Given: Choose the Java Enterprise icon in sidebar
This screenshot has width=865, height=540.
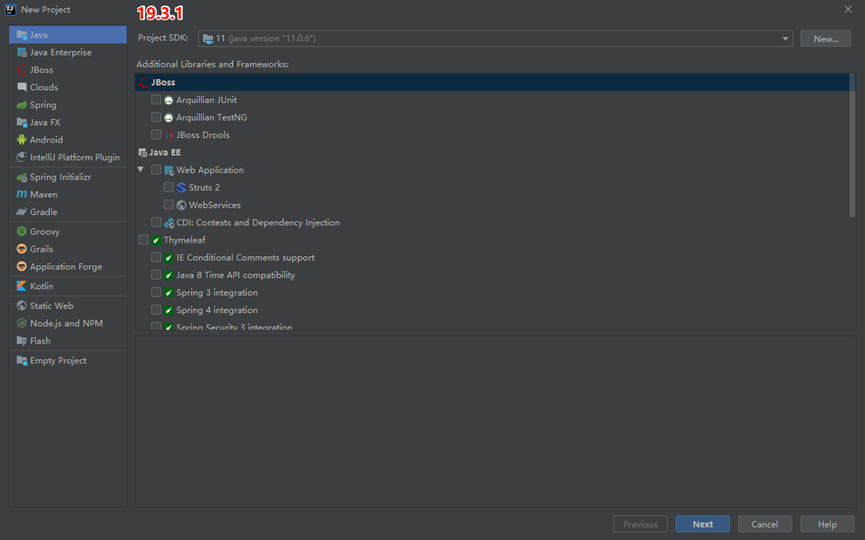Looking at the screenshot, I should pyautogui.click(x=22, y=52).
